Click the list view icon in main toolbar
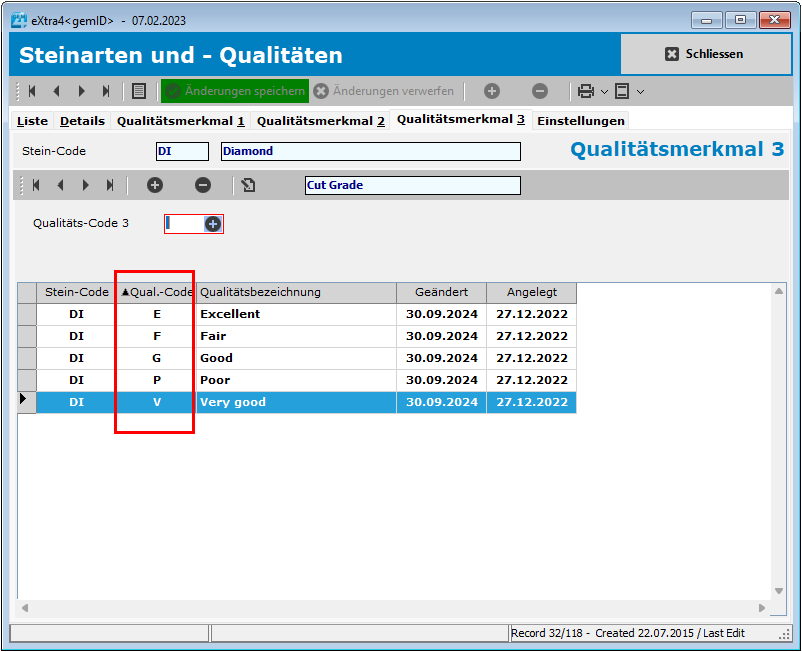Image resolution: width=802 pixels, height=652 pixels. (139, 91)
